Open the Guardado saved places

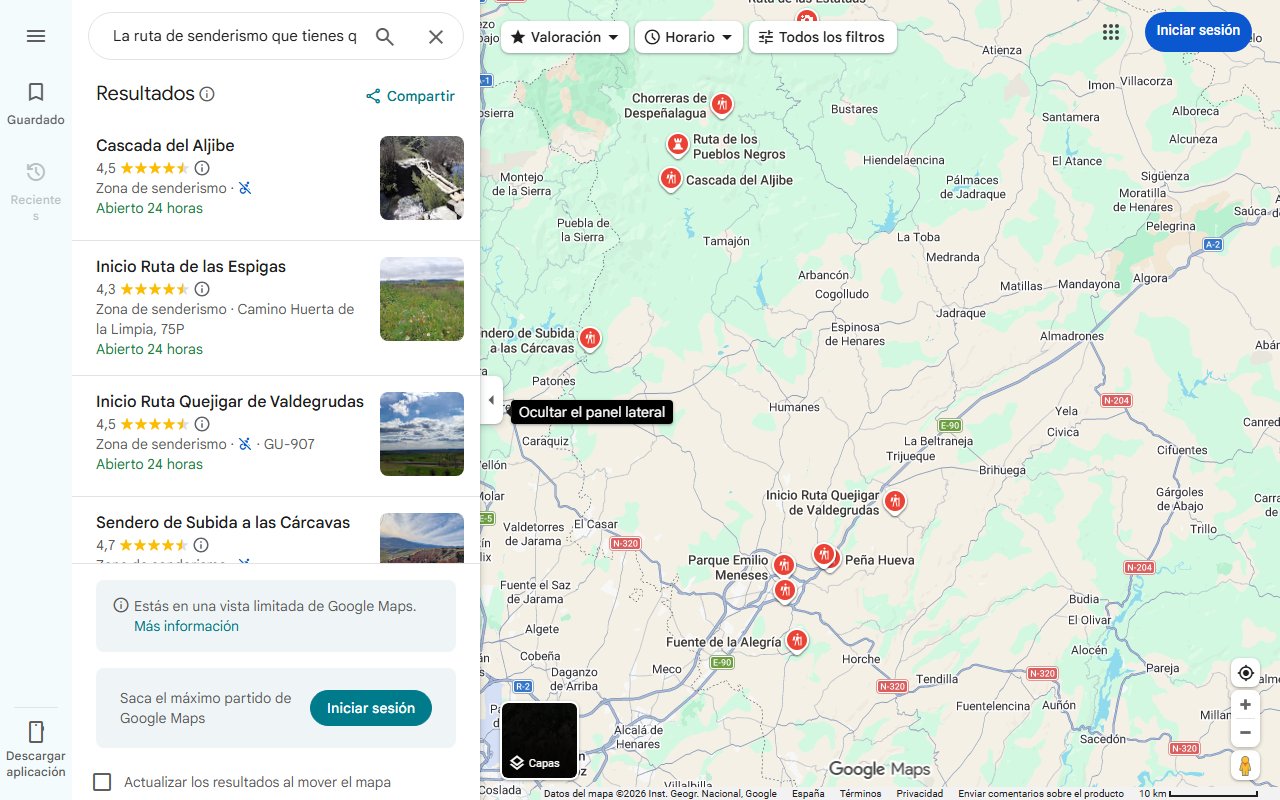coord(36,103)
